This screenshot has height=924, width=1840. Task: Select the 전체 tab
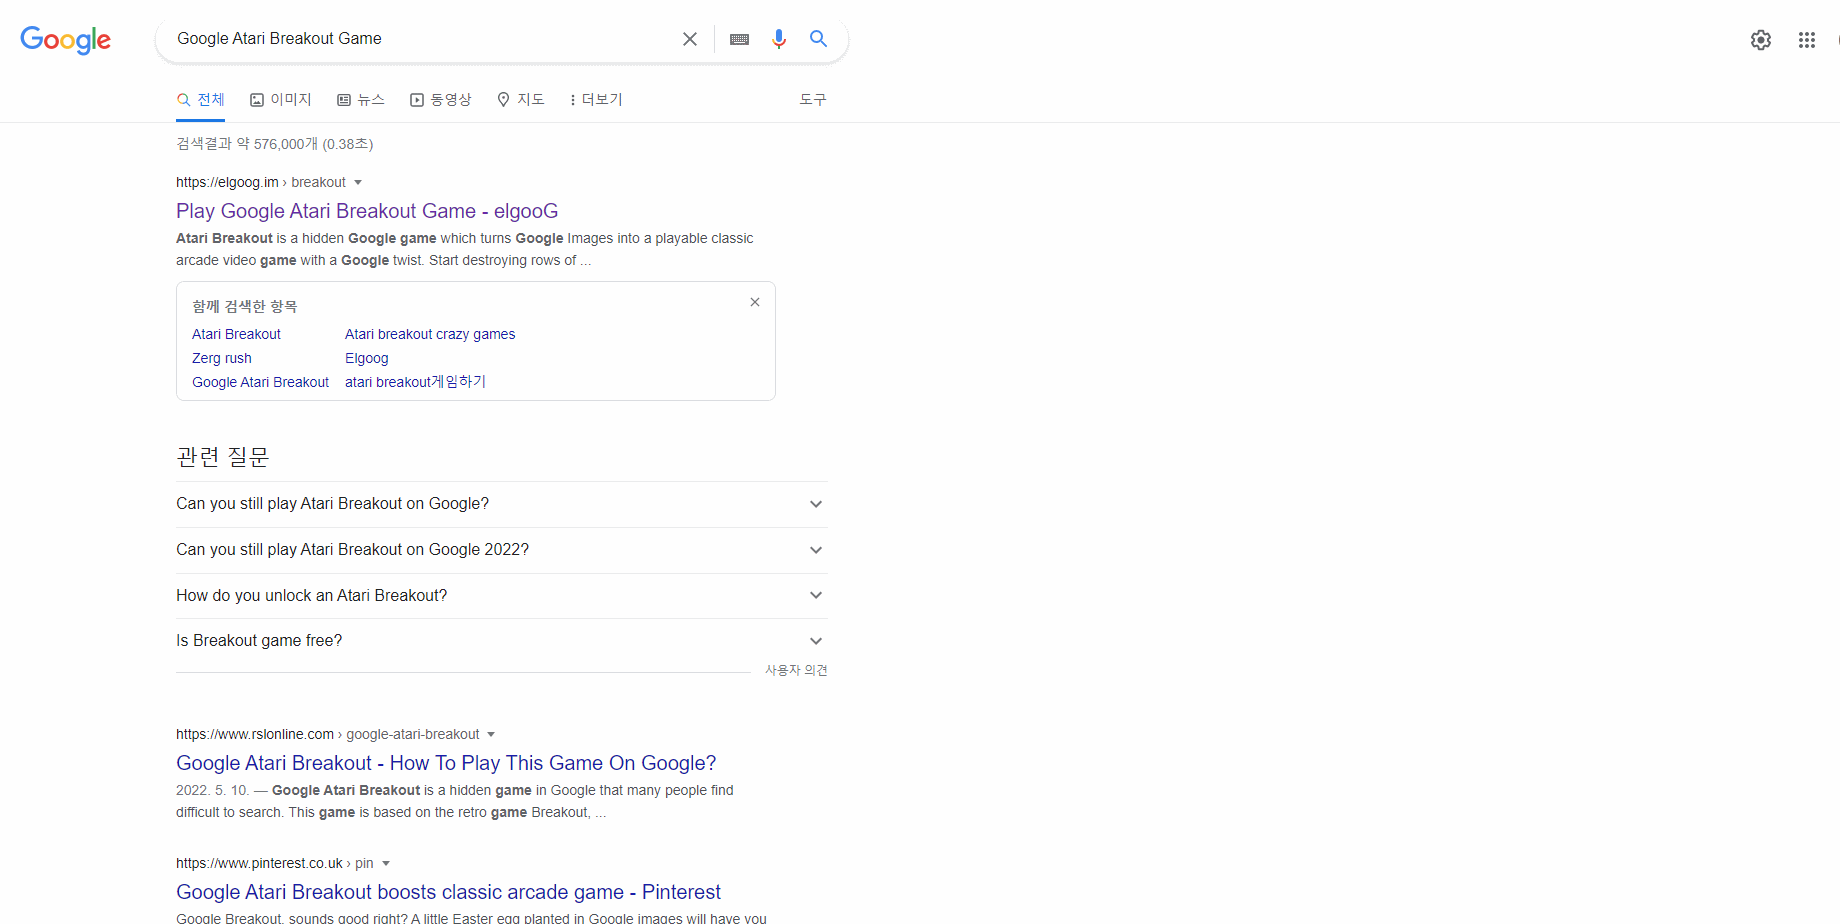[201, 100]
